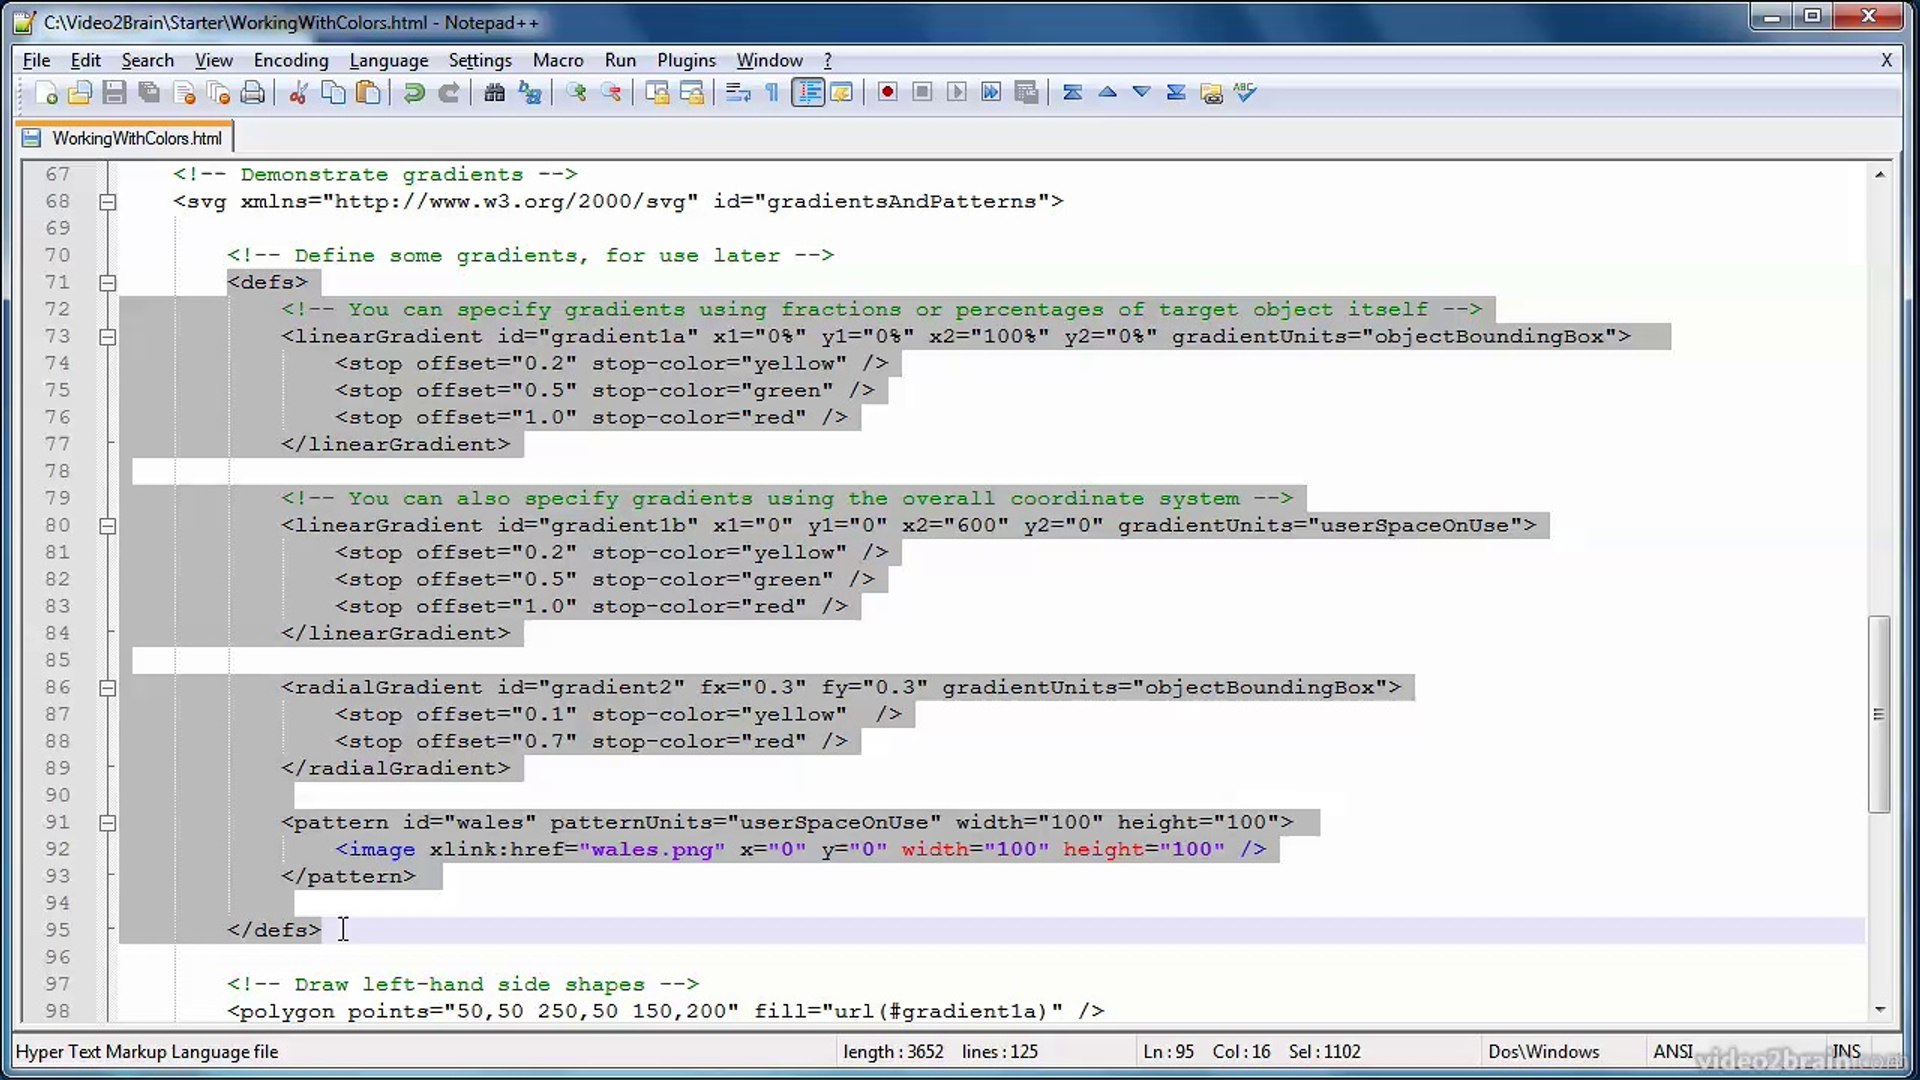Start recording a macro

click(x=887, y=92)
